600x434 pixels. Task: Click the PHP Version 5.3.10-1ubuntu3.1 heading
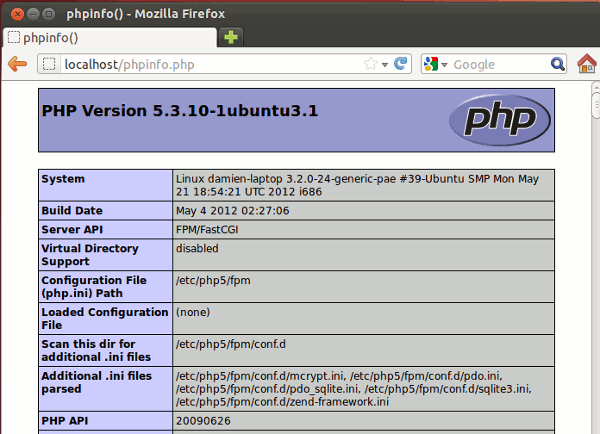click(x=180, y=111)
